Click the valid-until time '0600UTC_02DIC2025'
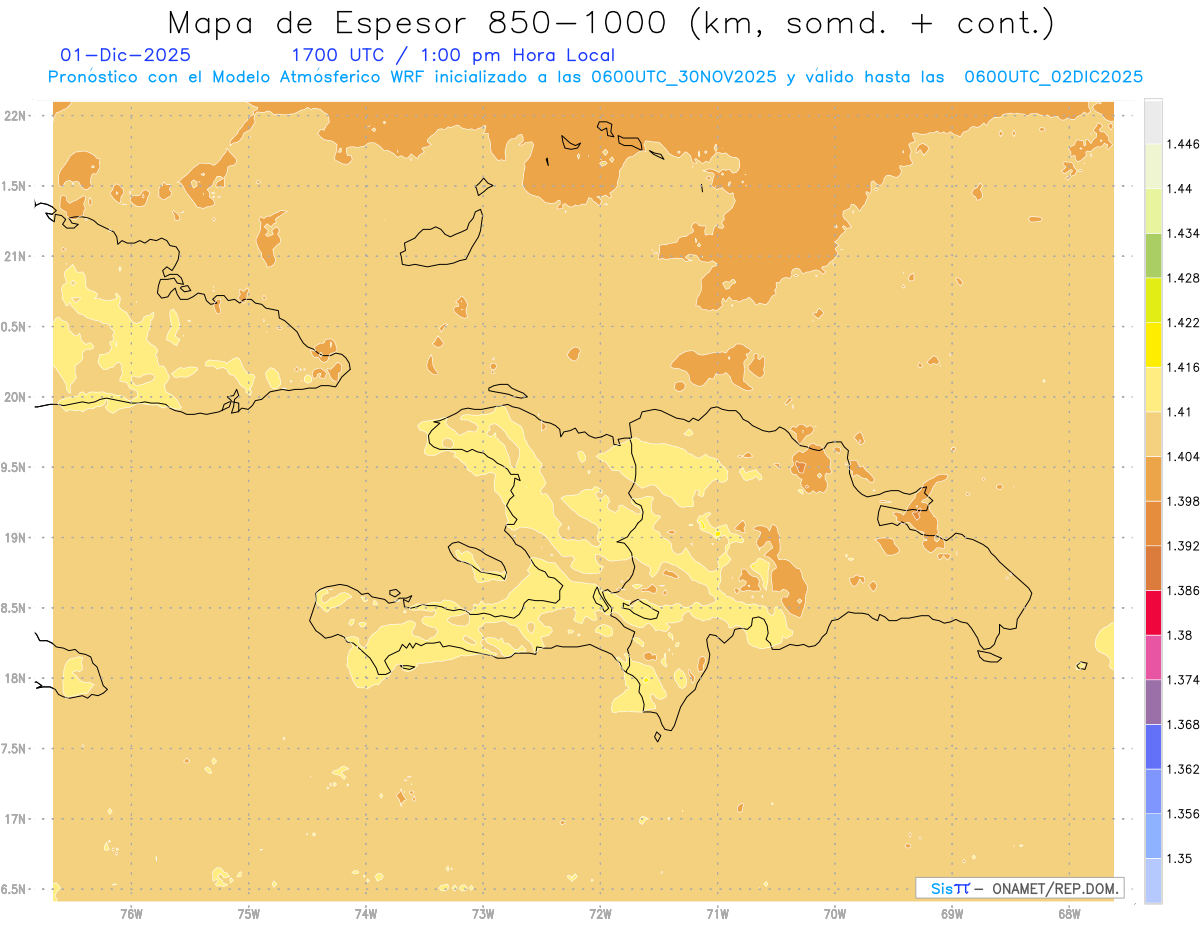 pyautogui.click(x=1052, y=77)
